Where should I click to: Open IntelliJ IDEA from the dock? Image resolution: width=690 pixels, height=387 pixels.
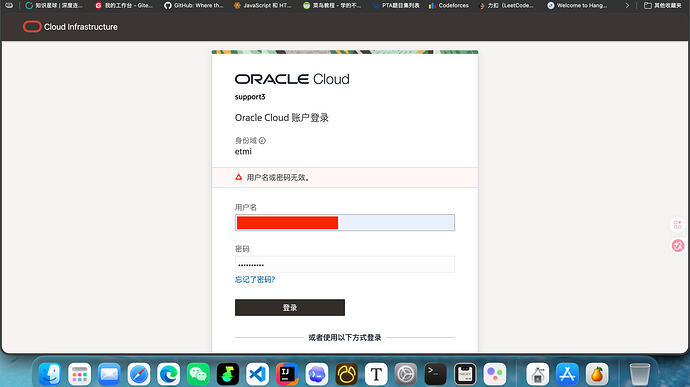coord(287,374)
